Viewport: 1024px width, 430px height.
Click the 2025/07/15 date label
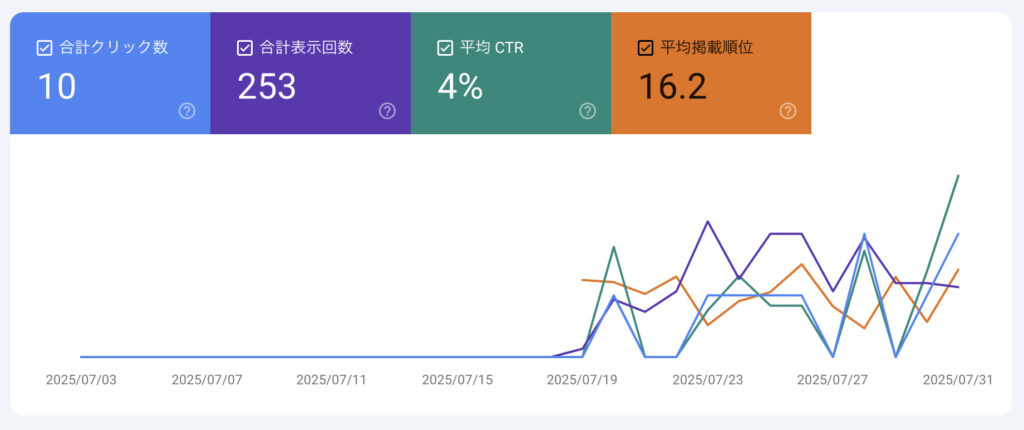pos(457,380)
